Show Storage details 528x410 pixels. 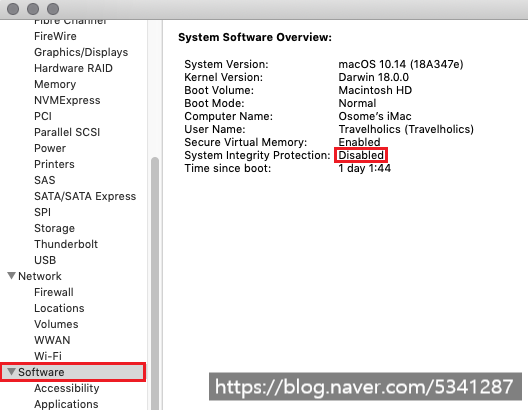pyautogui.click(x=55, y=228)
